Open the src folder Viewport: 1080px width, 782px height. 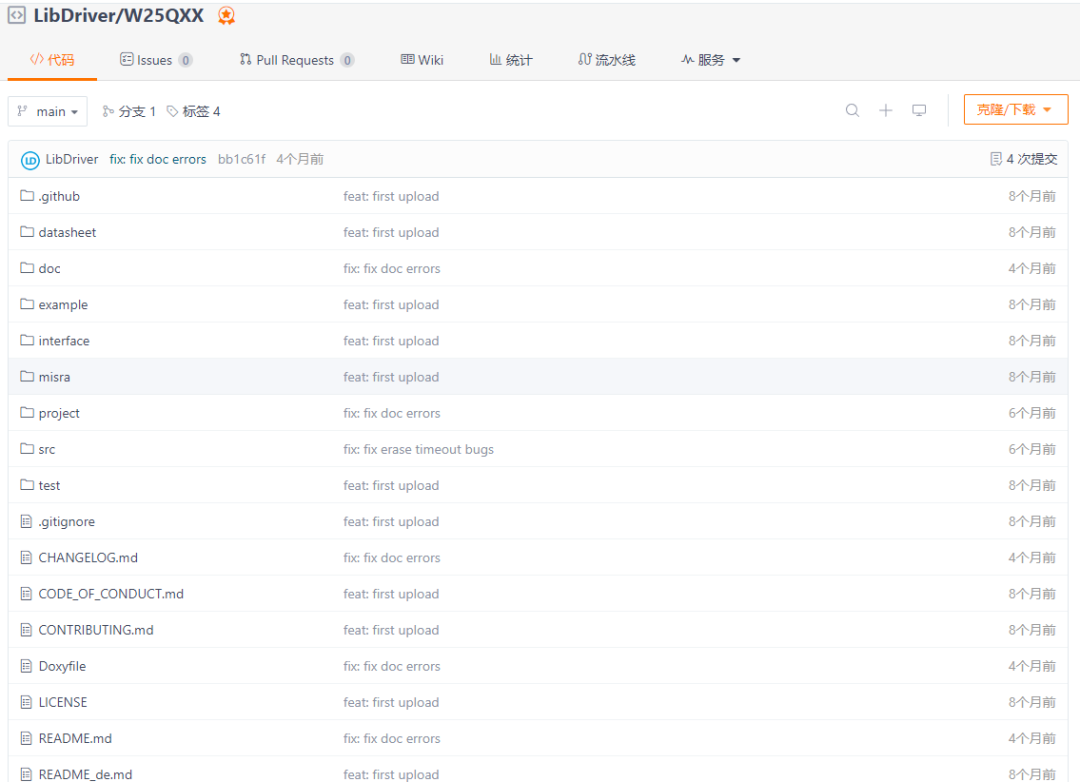(47, 449)
